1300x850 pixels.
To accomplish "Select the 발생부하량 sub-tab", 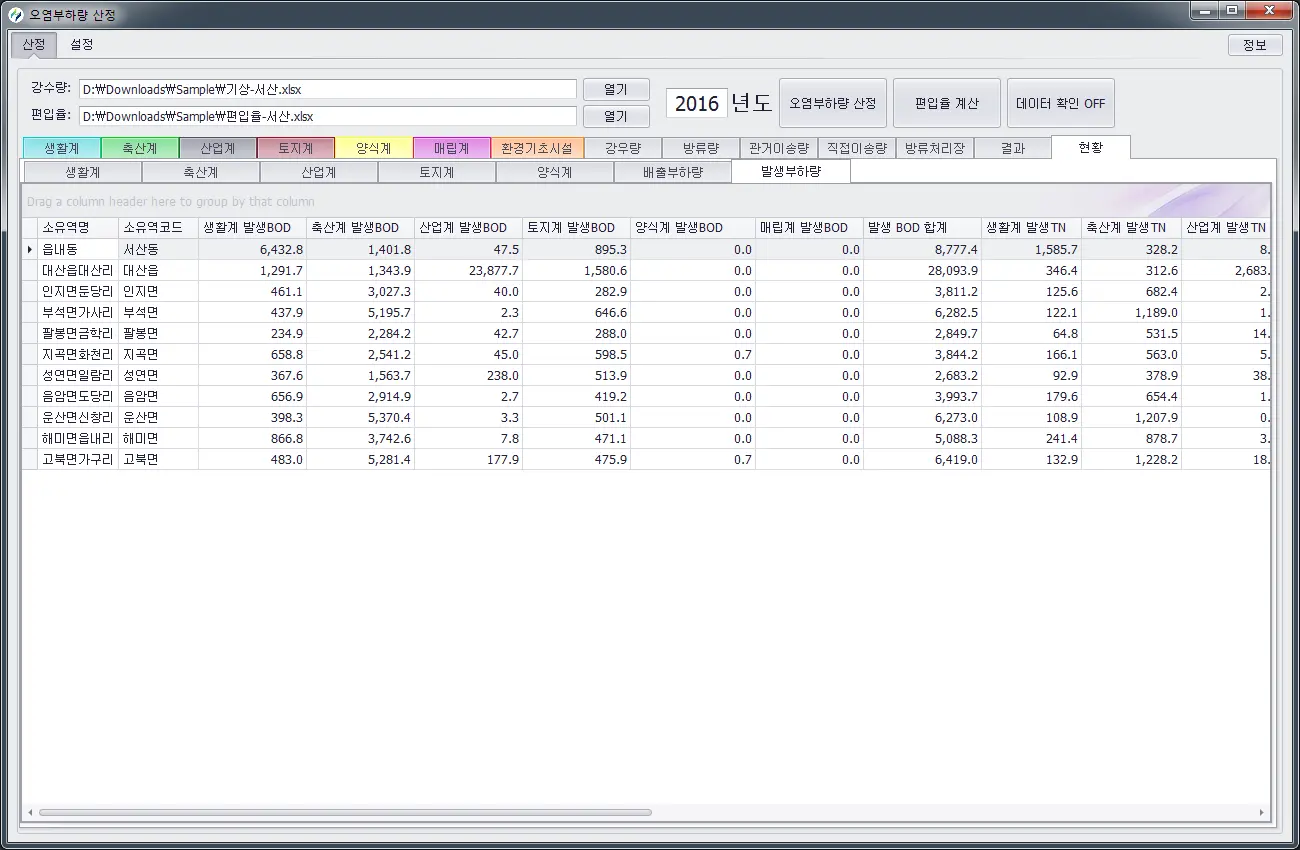I will [x=791, y=171].
